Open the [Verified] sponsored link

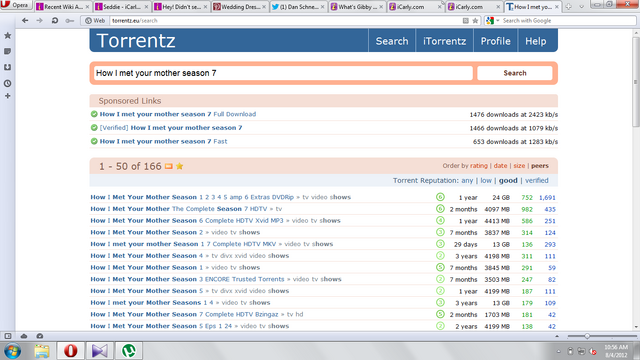click(171, 128)
